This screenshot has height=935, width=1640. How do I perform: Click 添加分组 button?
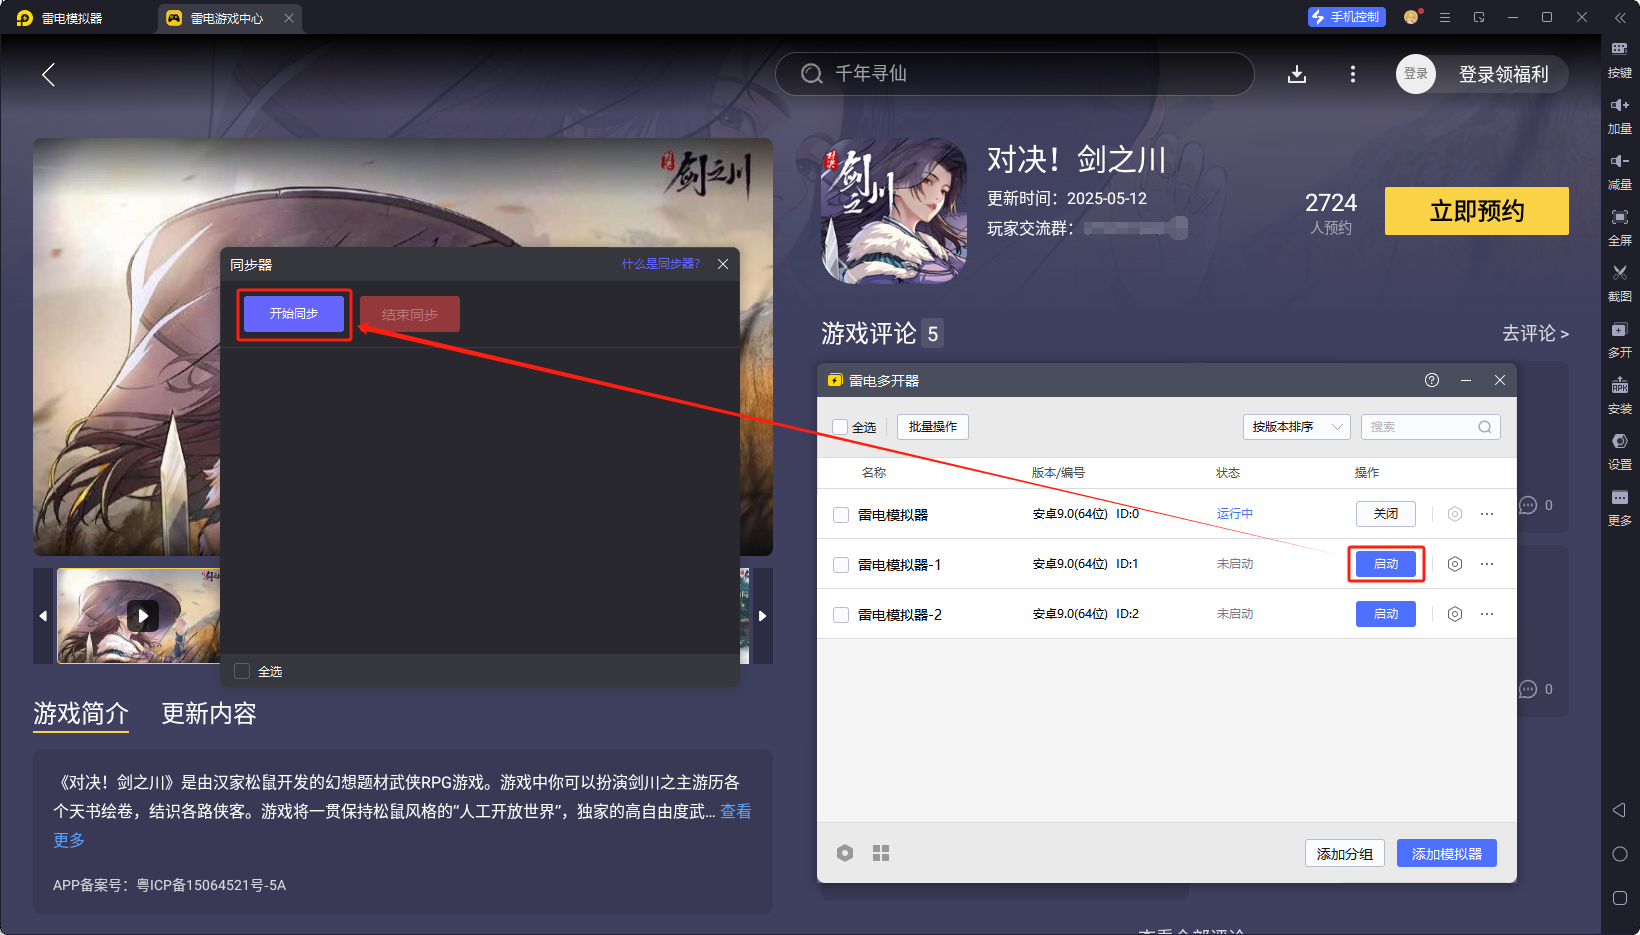pyautogui.click(x=1345, y=853)
